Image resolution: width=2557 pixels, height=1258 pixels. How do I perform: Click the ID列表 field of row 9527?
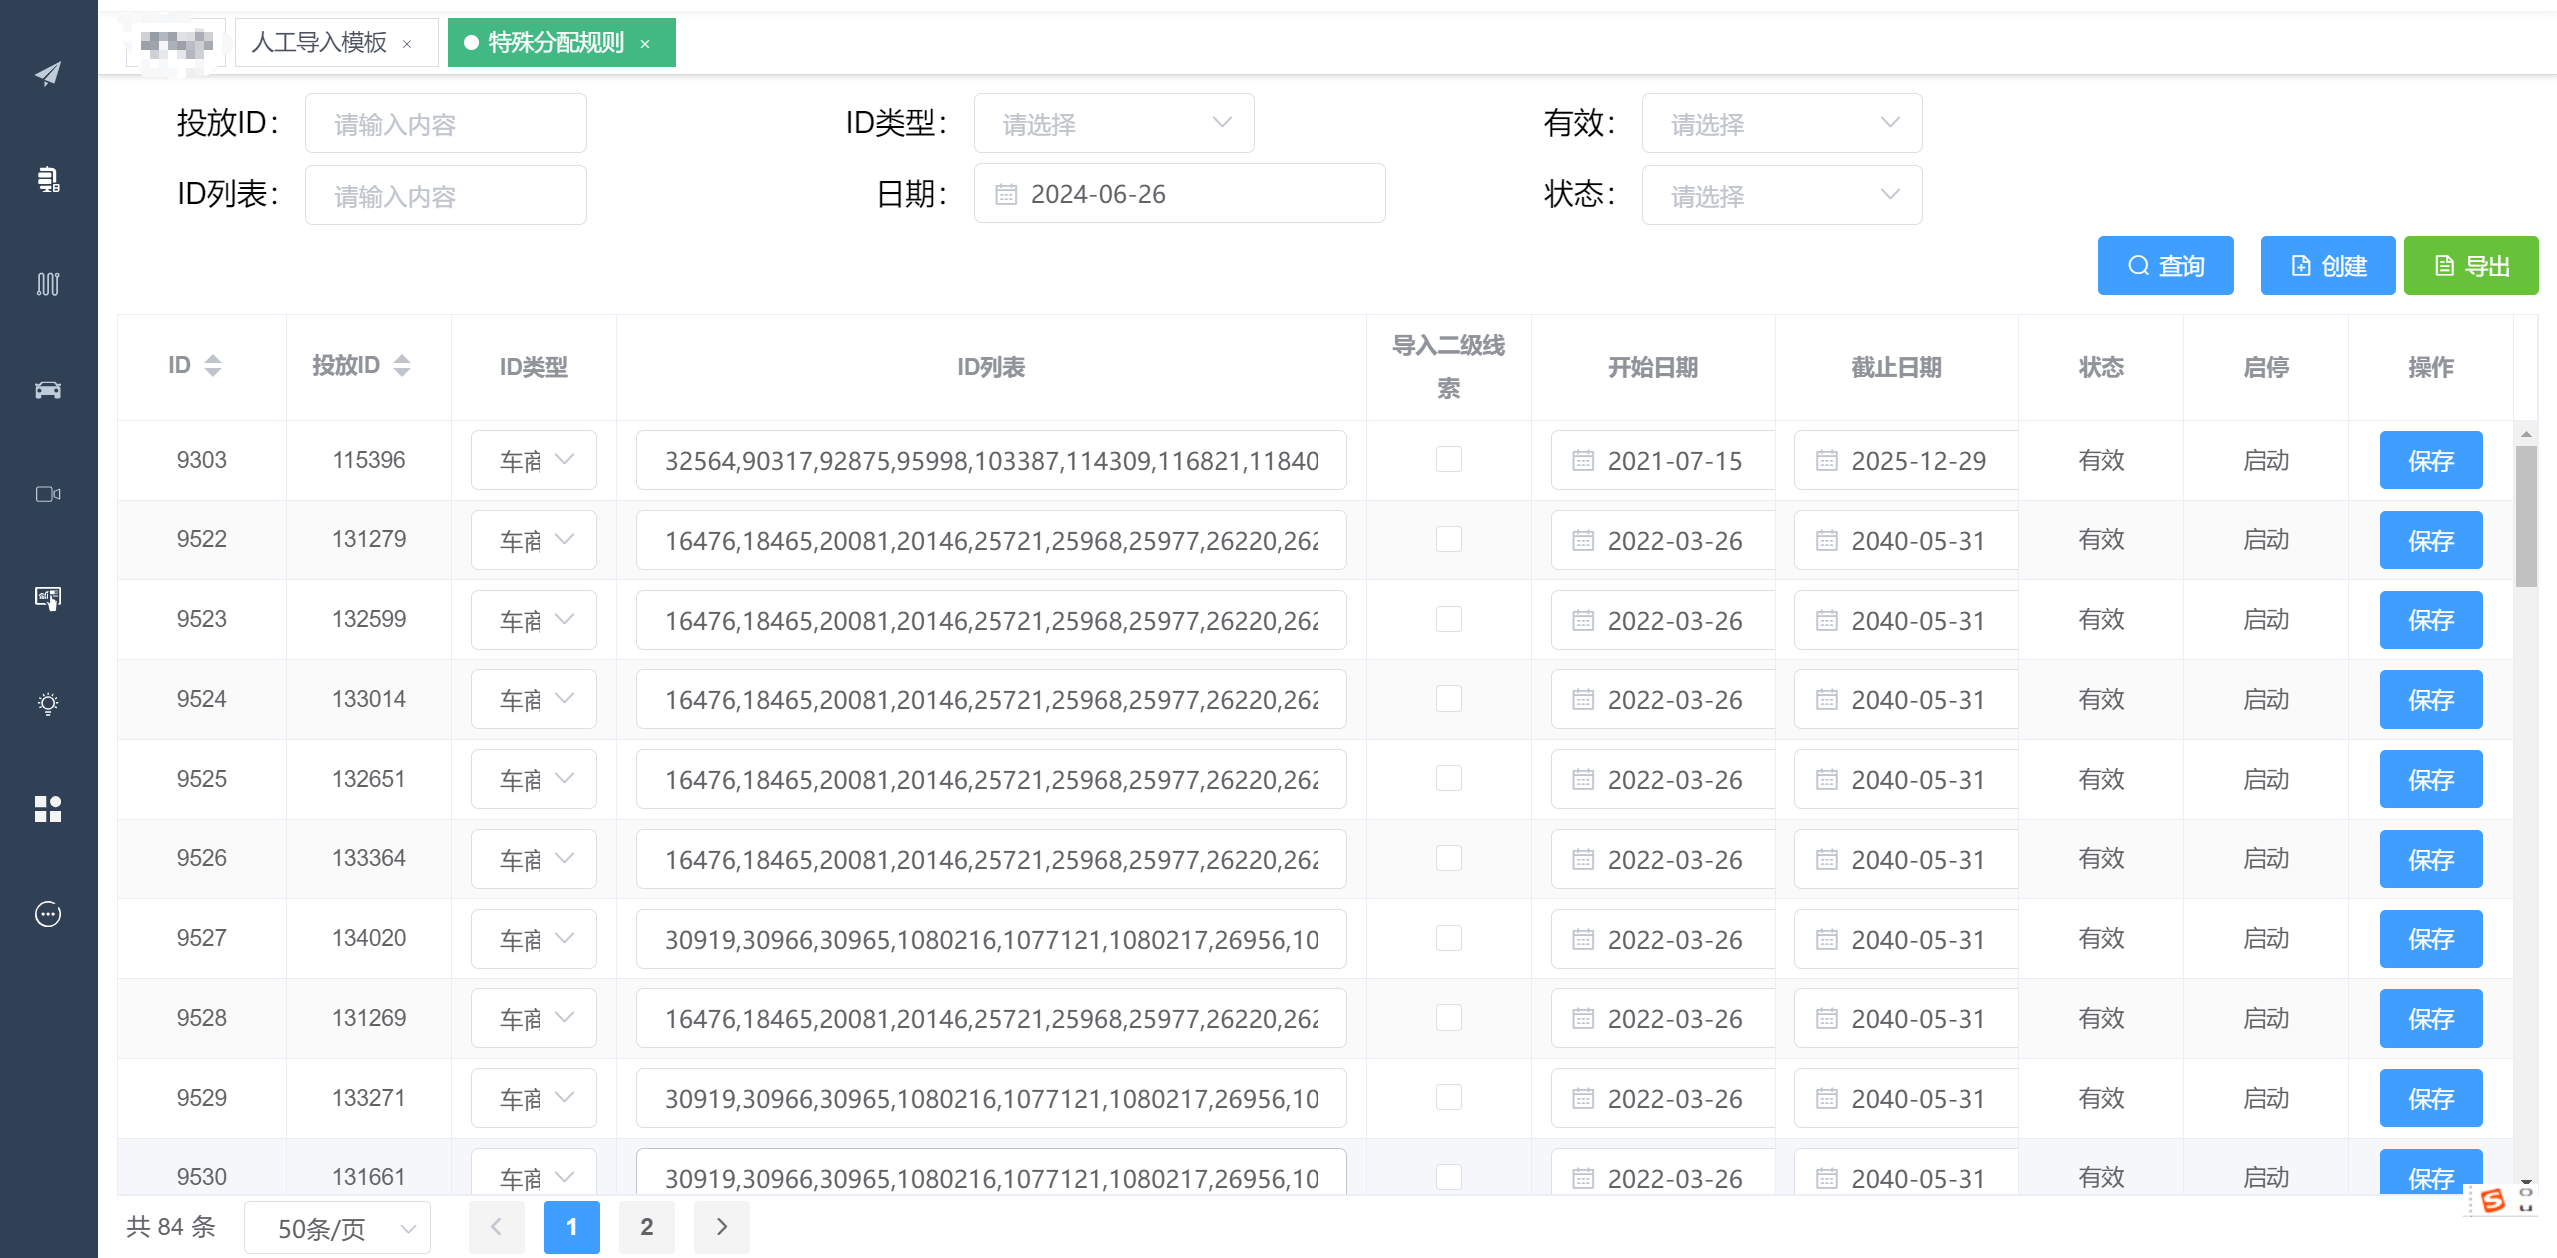(x=991, y=939)
